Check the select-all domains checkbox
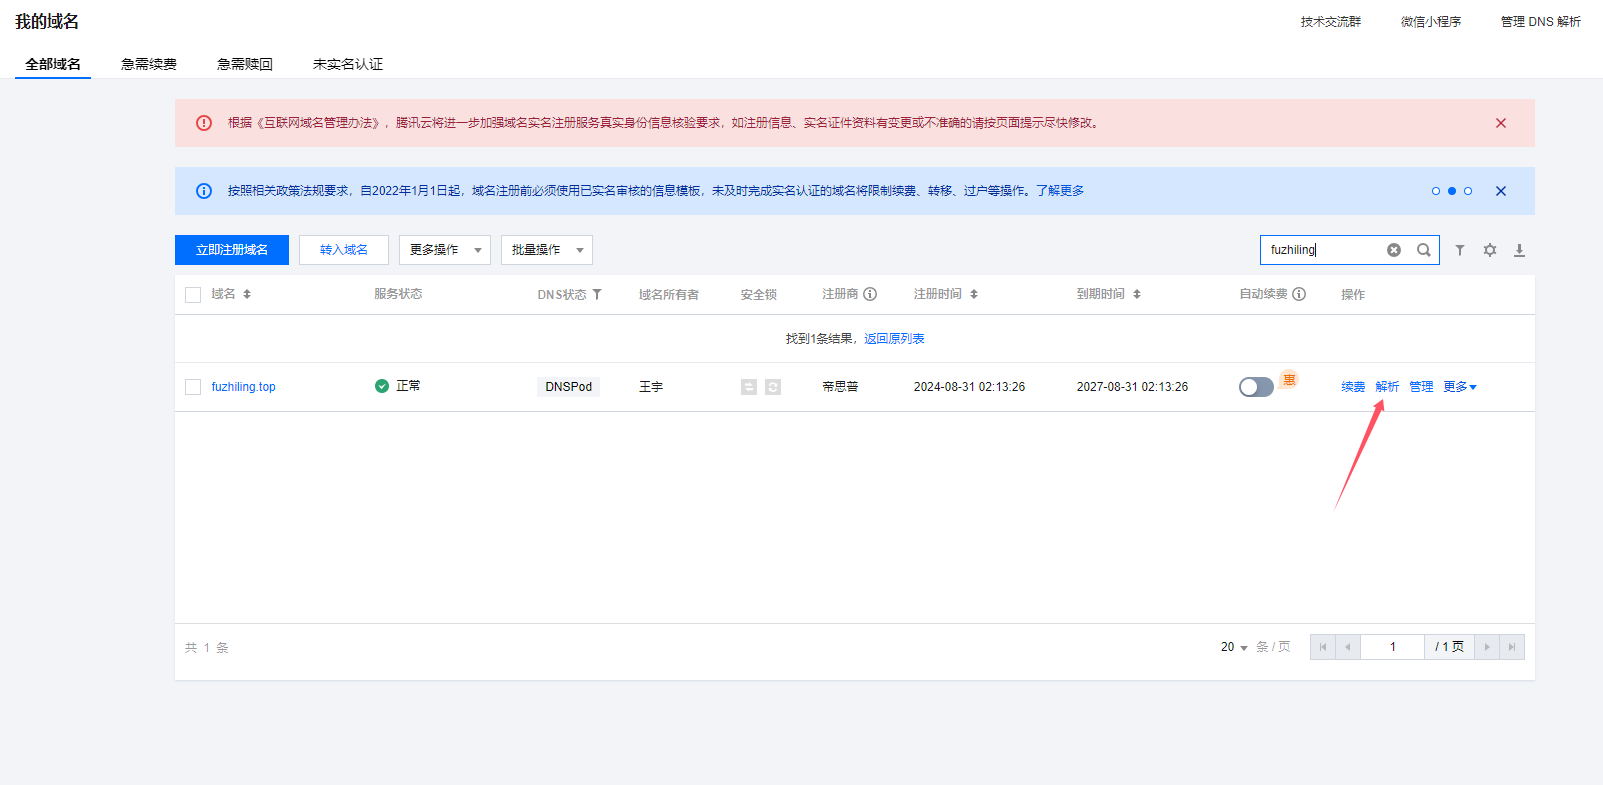This screenshot has width=1603, height=785. tap(193, 295)
